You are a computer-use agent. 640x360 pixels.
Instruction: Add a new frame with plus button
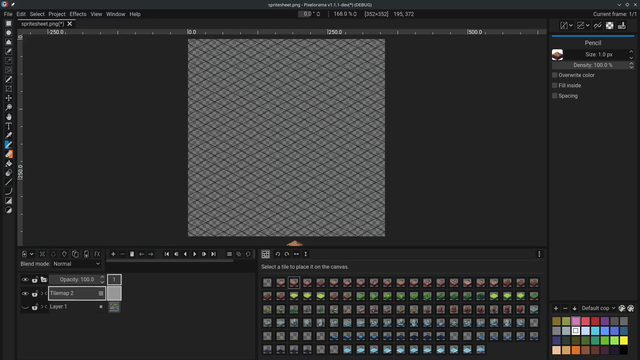(x=113, y=254)
